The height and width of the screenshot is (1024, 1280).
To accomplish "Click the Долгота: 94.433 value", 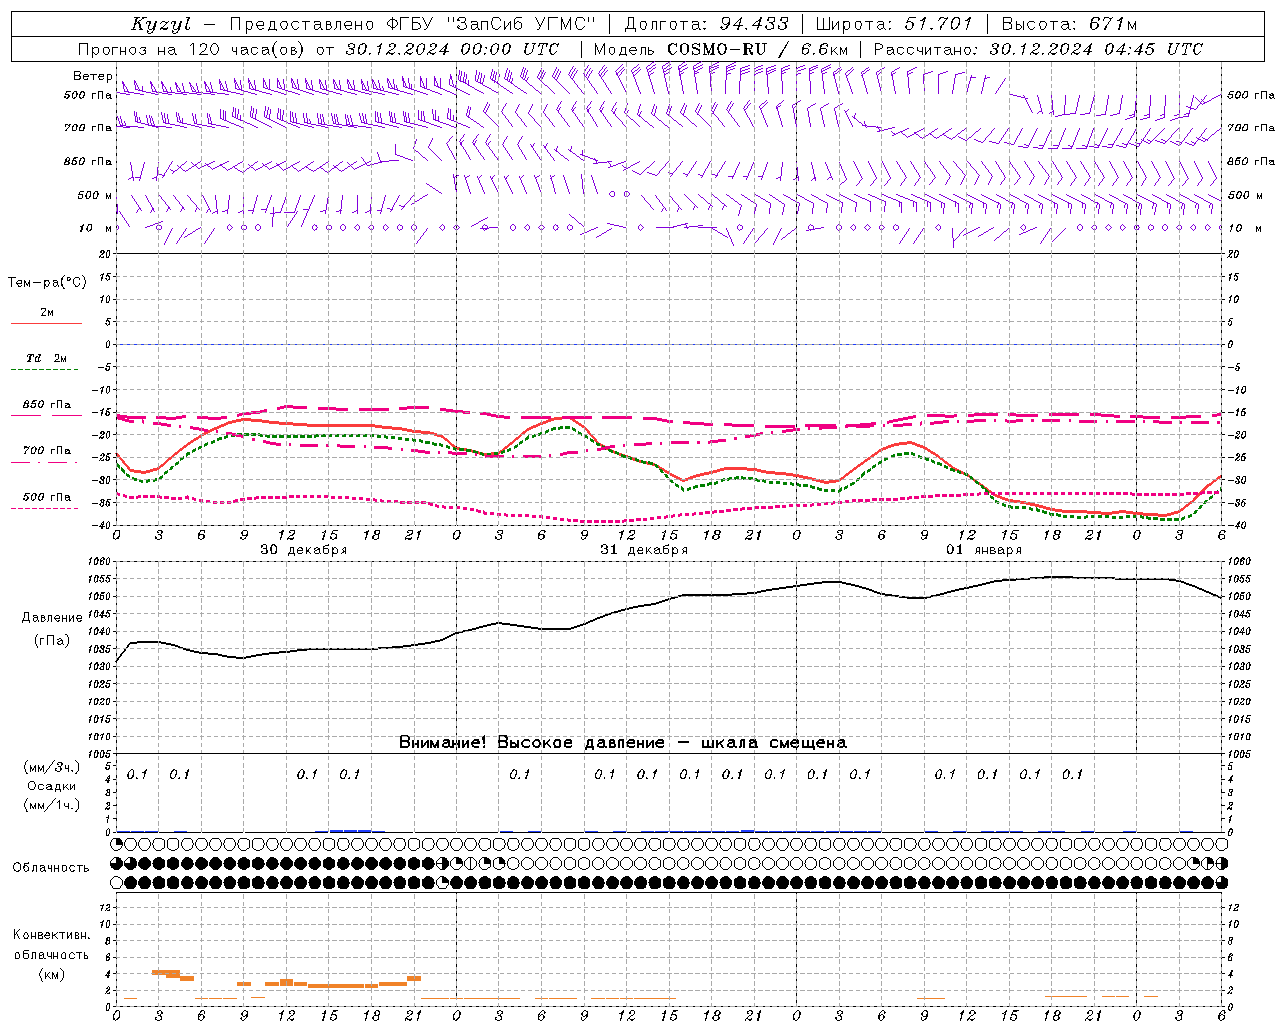I will (x=706, y=24).
